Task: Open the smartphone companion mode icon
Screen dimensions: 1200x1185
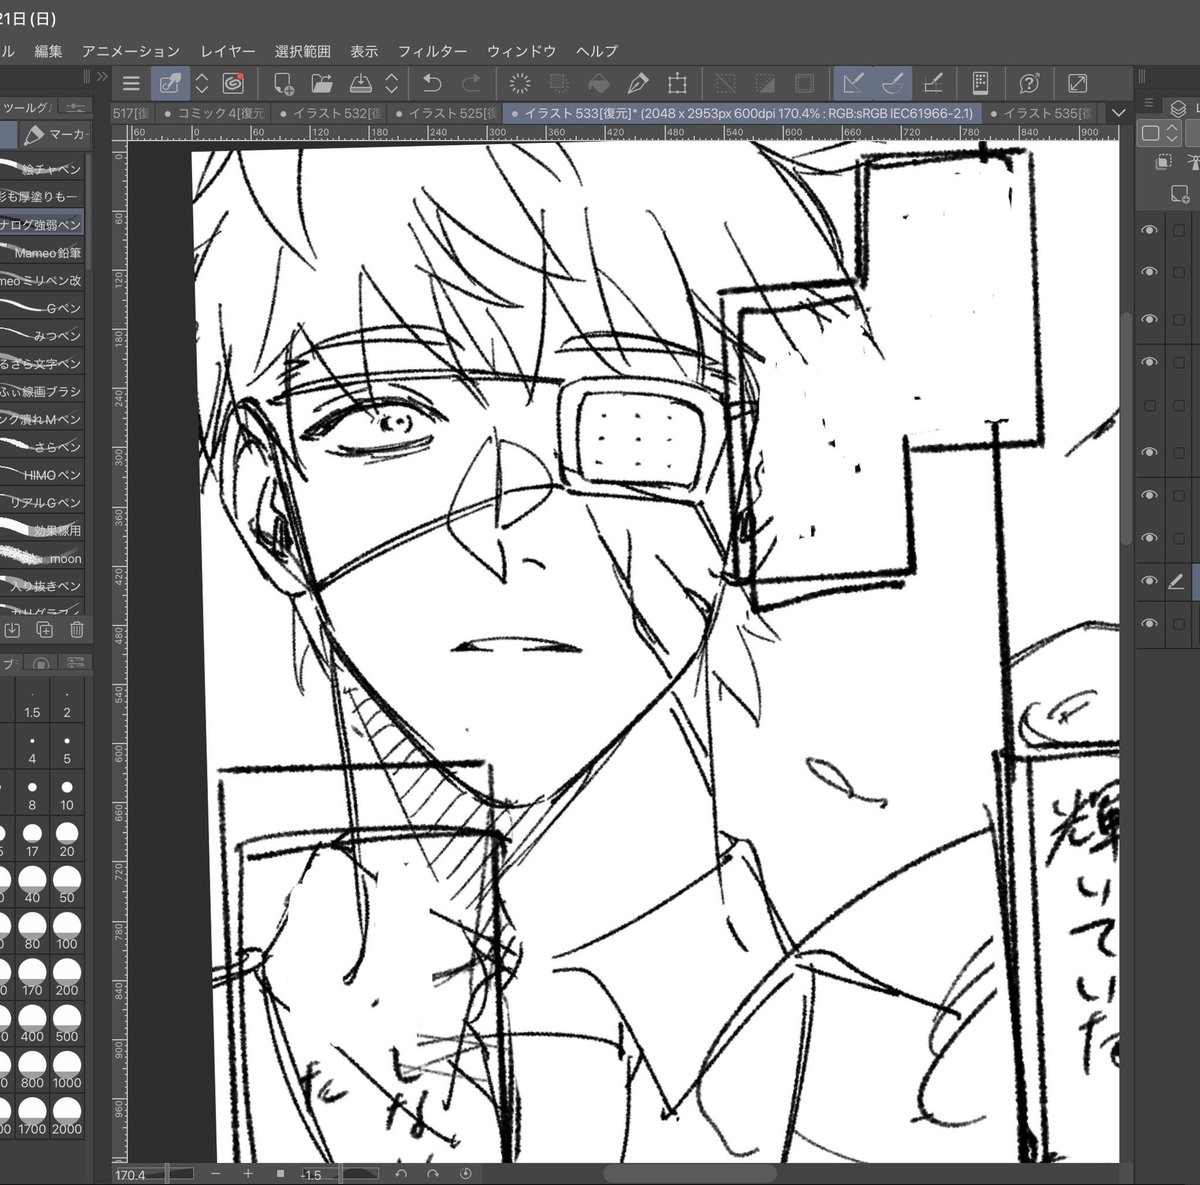Action: point(980,84)
